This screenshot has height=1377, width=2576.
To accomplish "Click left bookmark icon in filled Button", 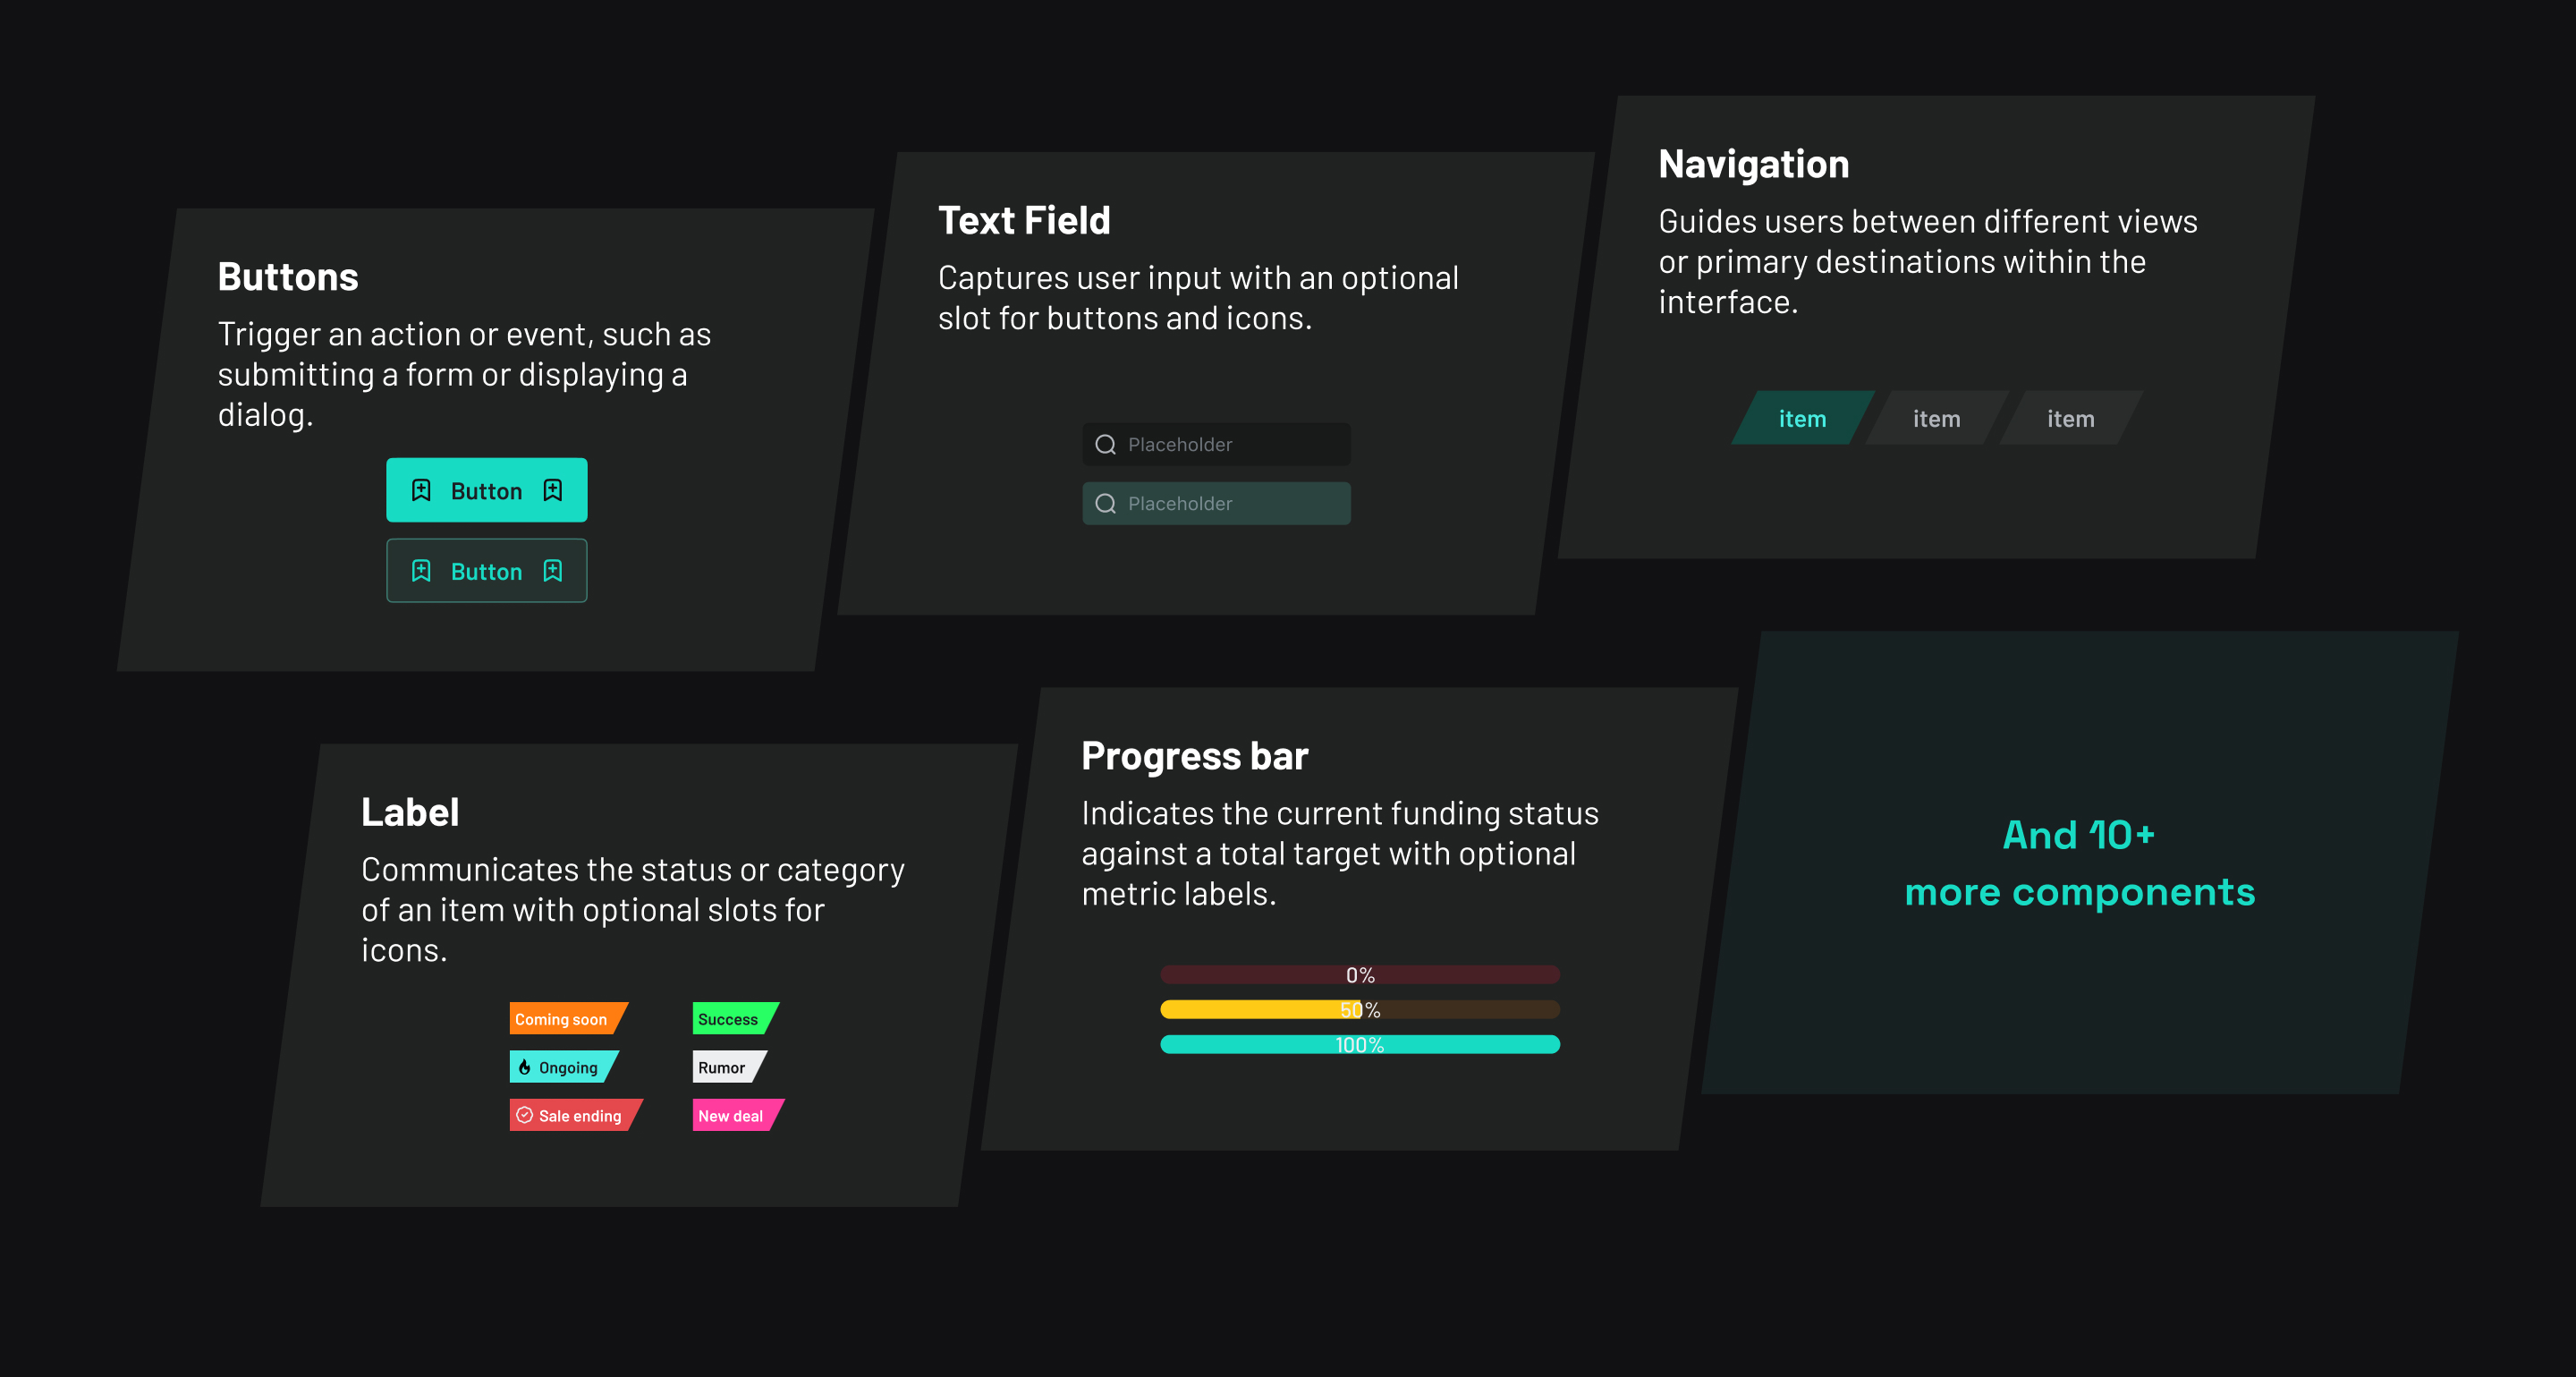I will pyautogui.click(x=421, y=490).
